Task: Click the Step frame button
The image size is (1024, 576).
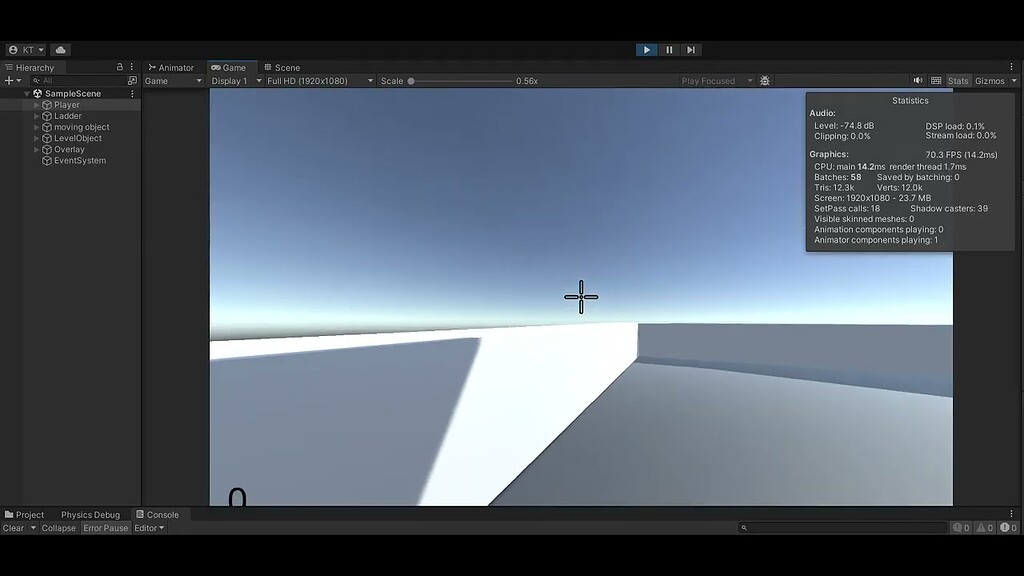Action: [691, 49]
